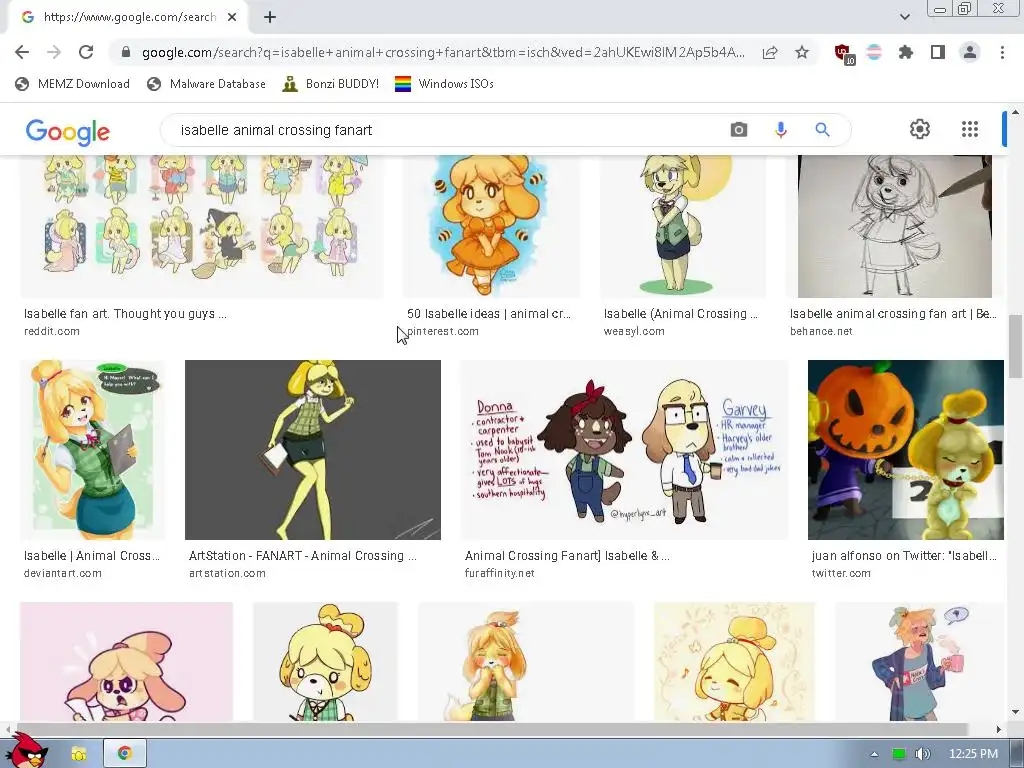
Task: Open File Explorer from the taskbar
Action: click(79, 754)
